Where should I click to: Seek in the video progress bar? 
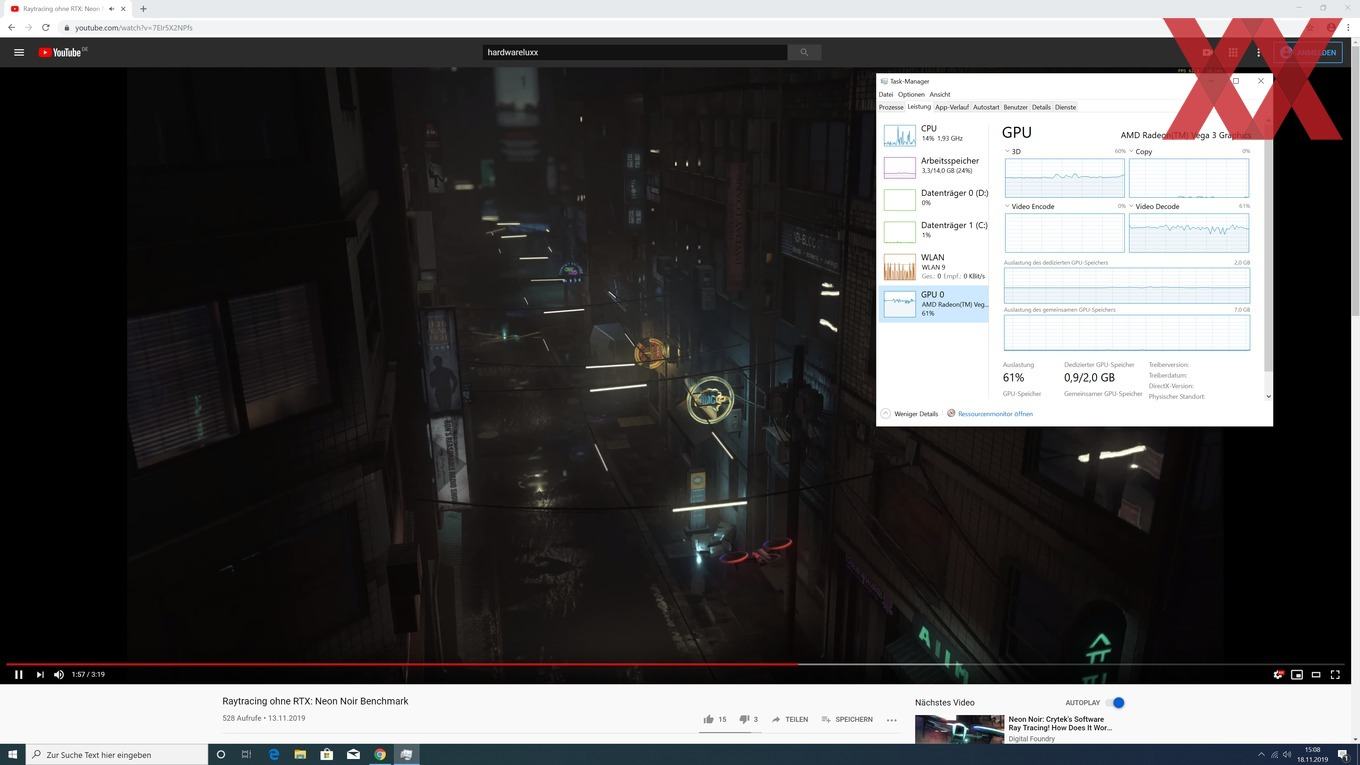tap(676, 663)
